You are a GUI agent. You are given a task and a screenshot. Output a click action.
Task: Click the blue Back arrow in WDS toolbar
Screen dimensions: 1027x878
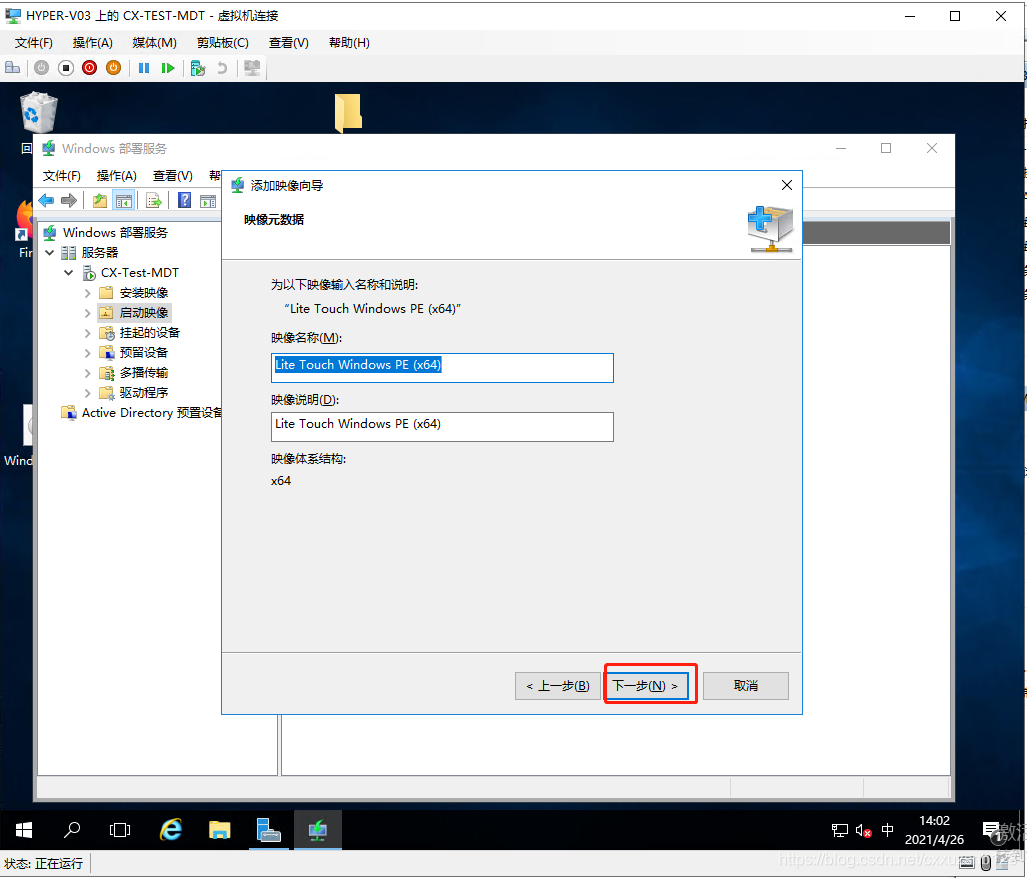47,200
